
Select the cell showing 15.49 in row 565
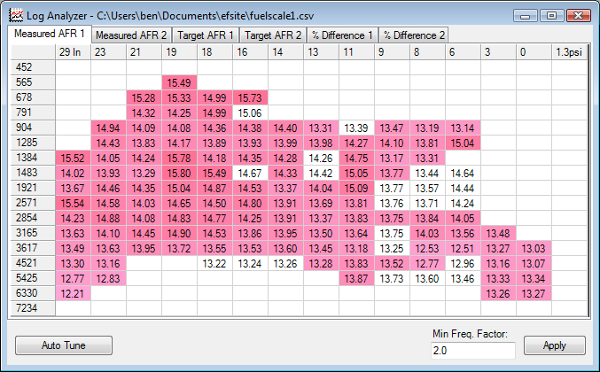point(179,82)
